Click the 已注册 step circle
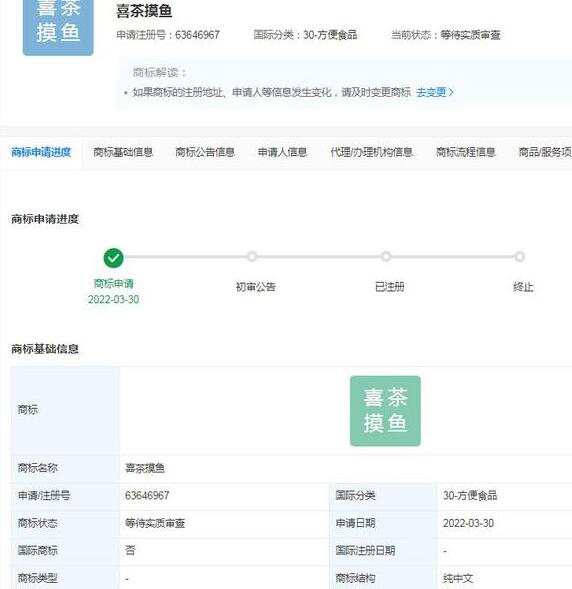The image size is (572, 589). pyautogui.click(x=386, y=257)
